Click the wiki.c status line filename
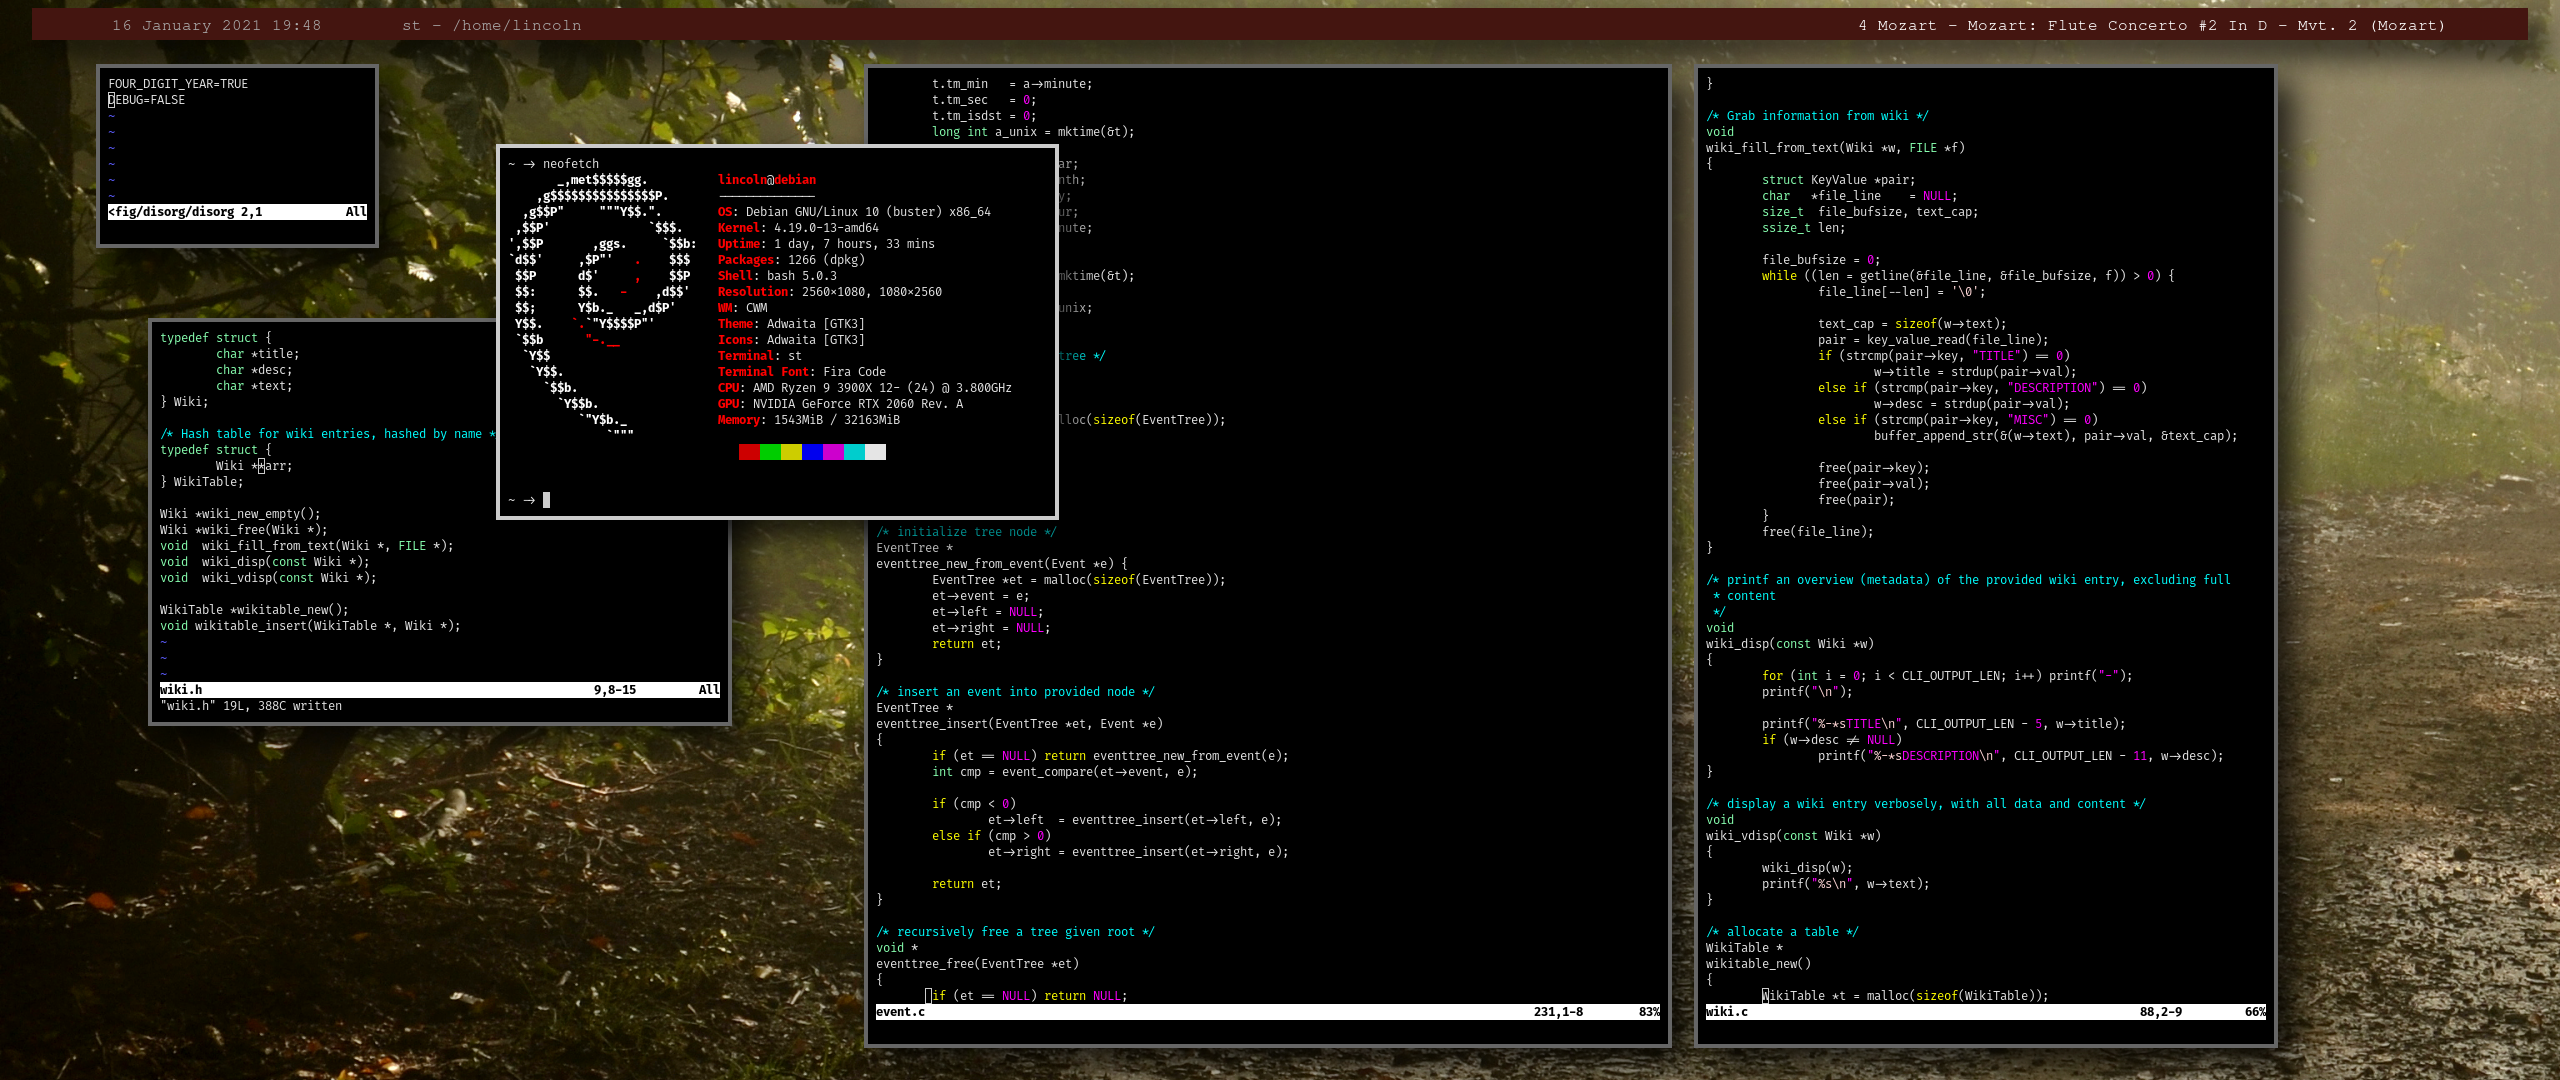 click(x=1727, y=1012)
